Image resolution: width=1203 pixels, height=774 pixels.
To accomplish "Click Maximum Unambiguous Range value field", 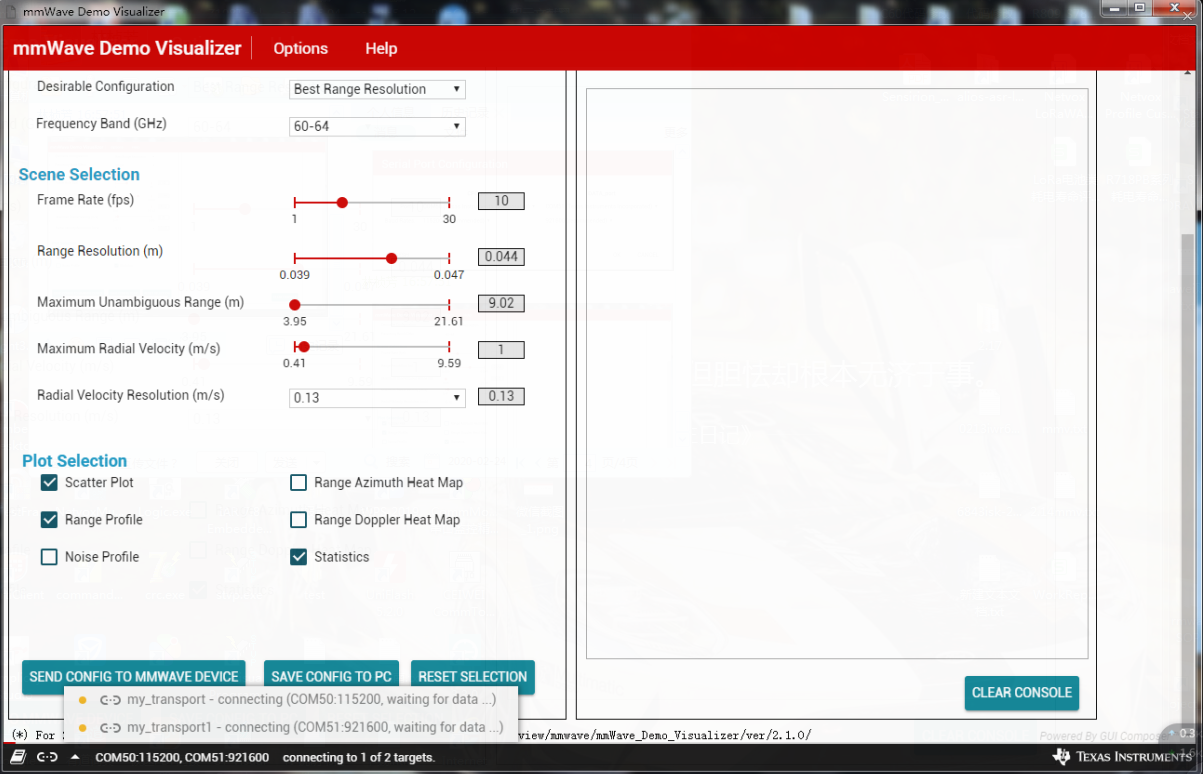I will click(x=501, y=303).
